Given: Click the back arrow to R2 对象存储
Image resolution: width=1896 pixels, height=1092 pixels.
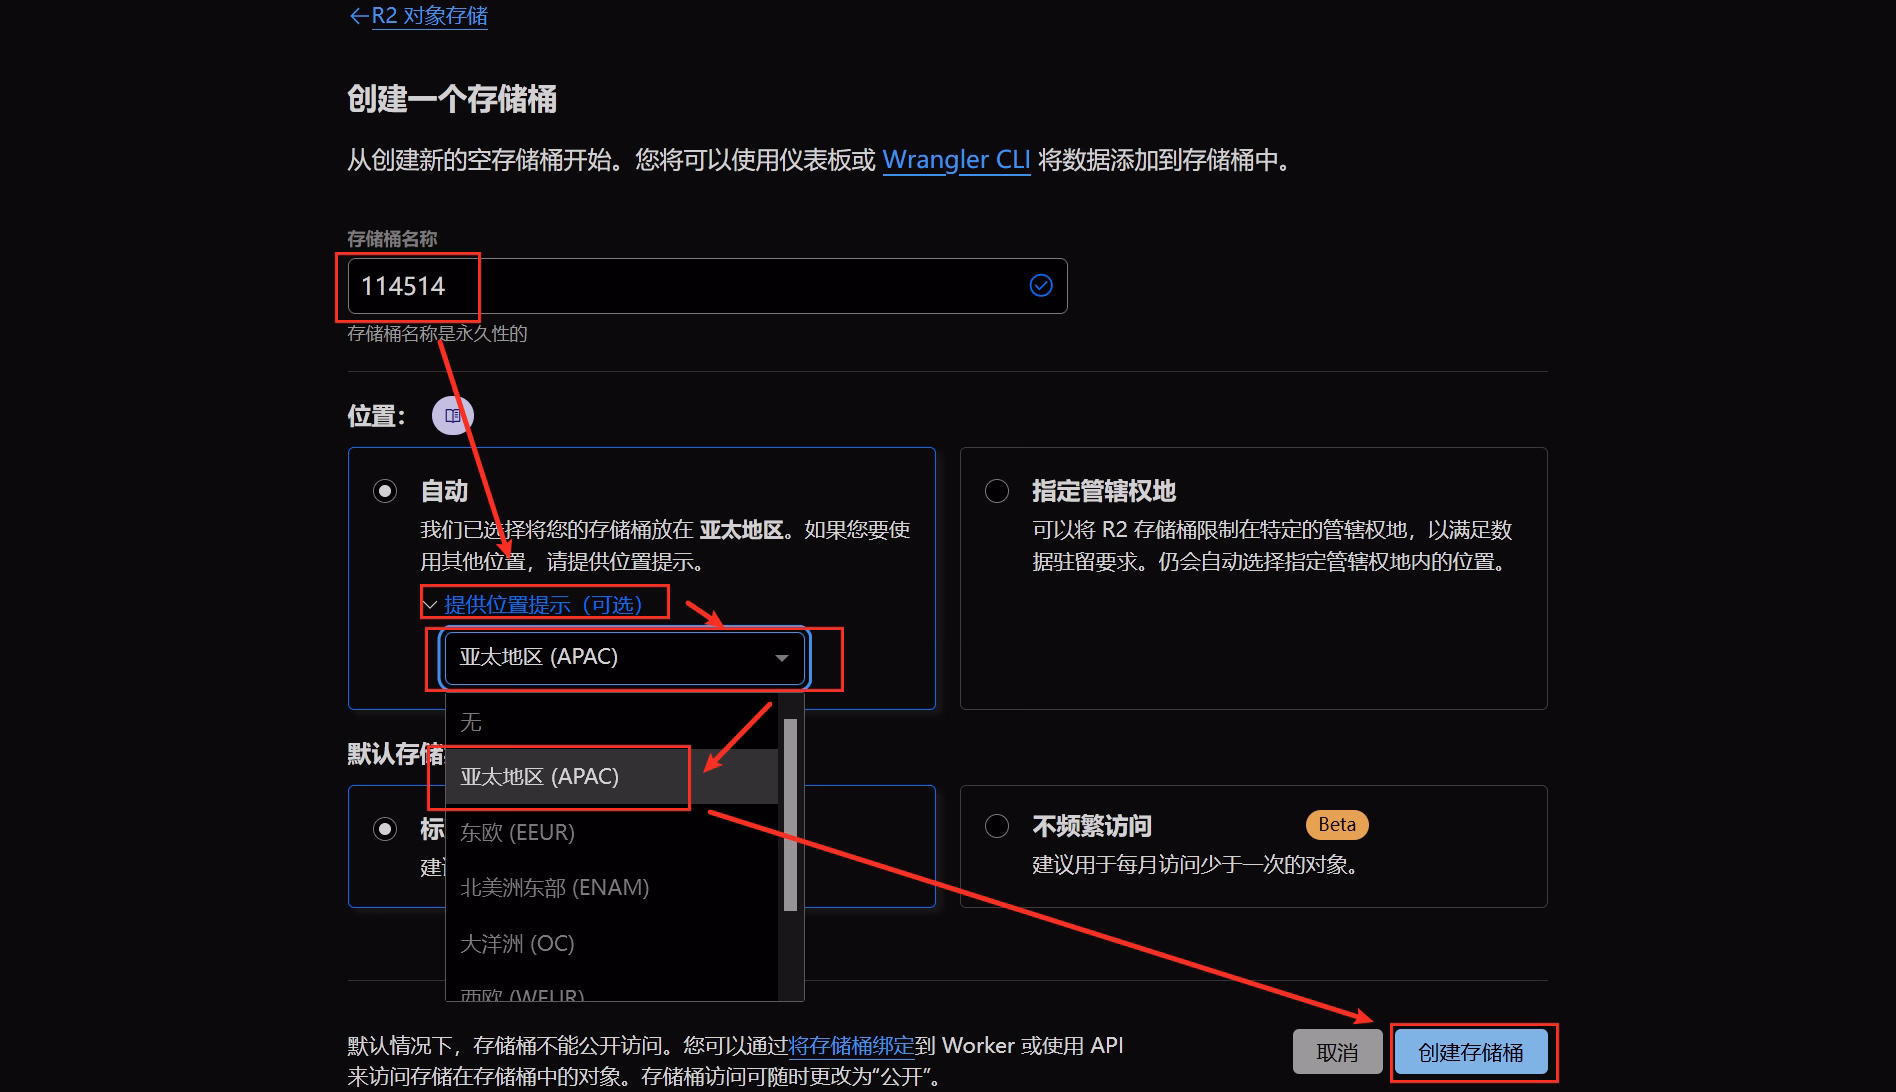Looking at the screenshot, I should coord(358,16).
